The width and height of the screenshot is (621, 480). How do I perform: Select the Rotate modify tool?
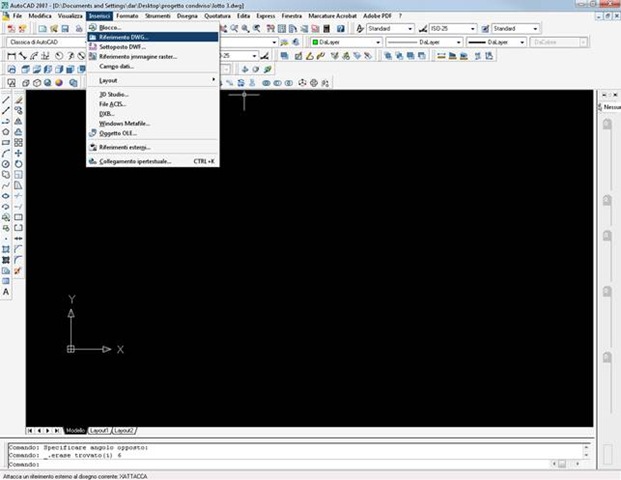[18, 164]
